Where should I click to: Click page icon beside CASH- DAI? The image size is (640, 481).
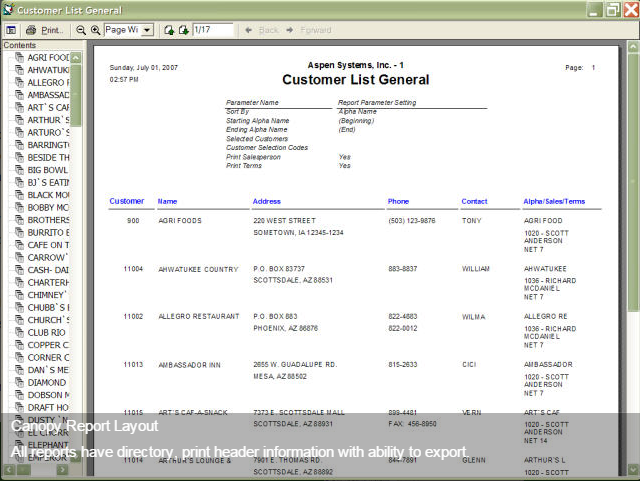[19, 269]
